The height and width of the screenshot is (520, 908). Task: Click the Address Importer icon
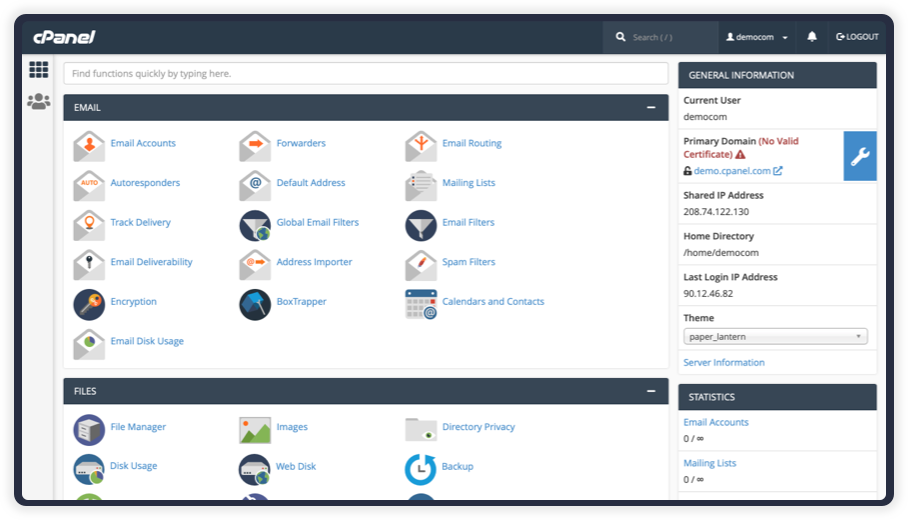click(x=255, y=265)
